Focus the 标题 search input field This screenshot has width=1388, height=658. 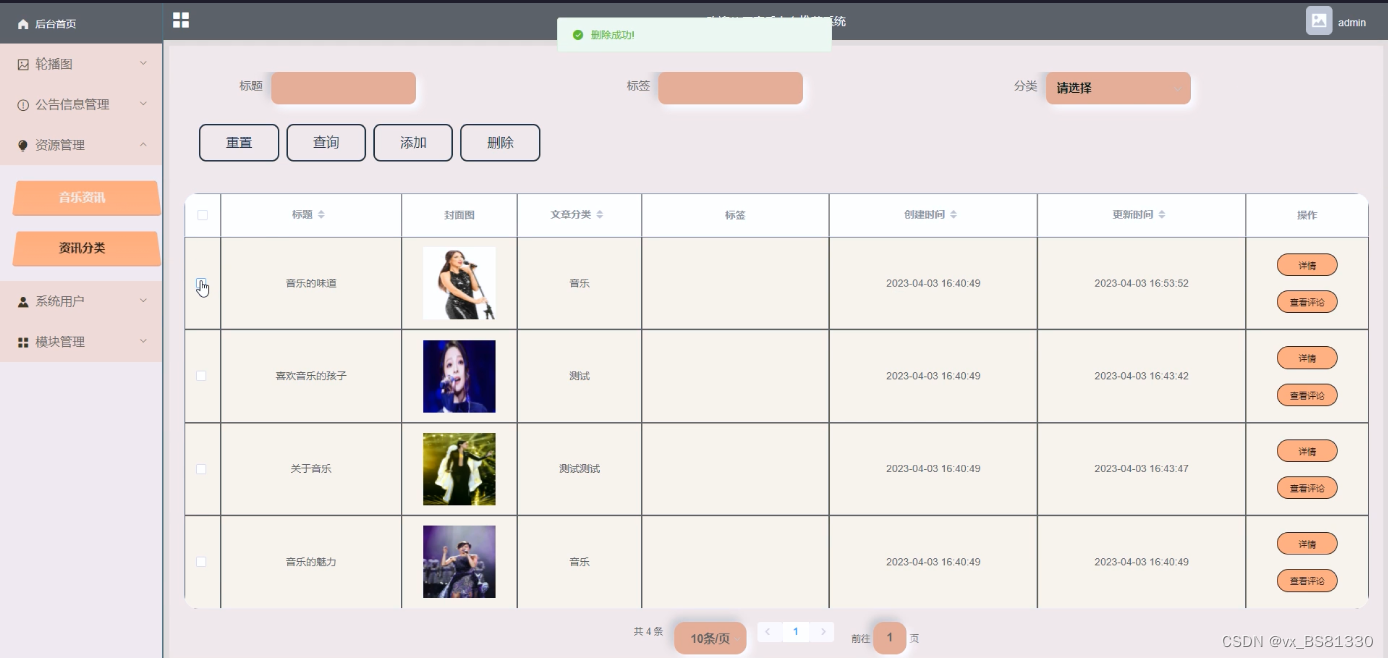(343, 88)
